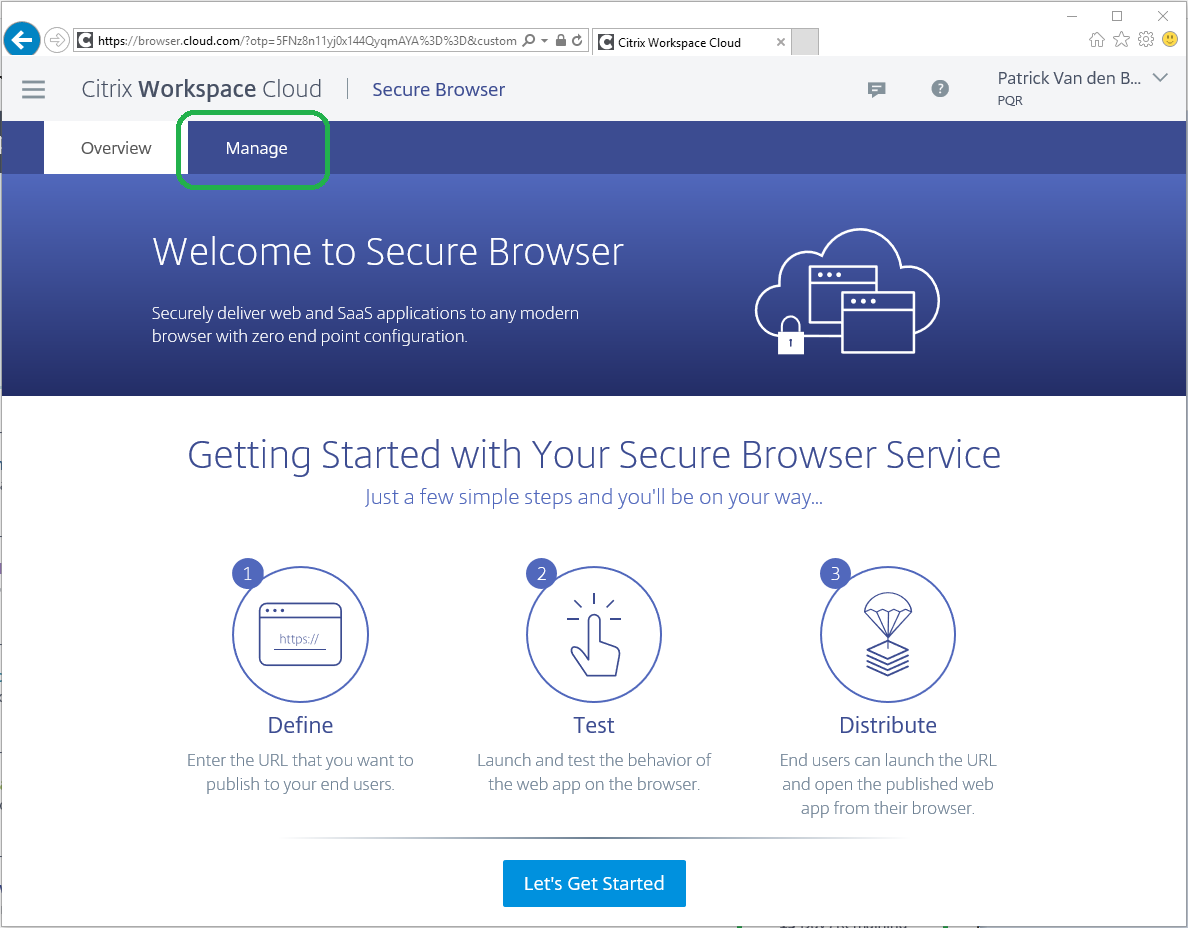
Task: Click 'Enter the URL that you want to' text
Action: (x=300, y=760)
